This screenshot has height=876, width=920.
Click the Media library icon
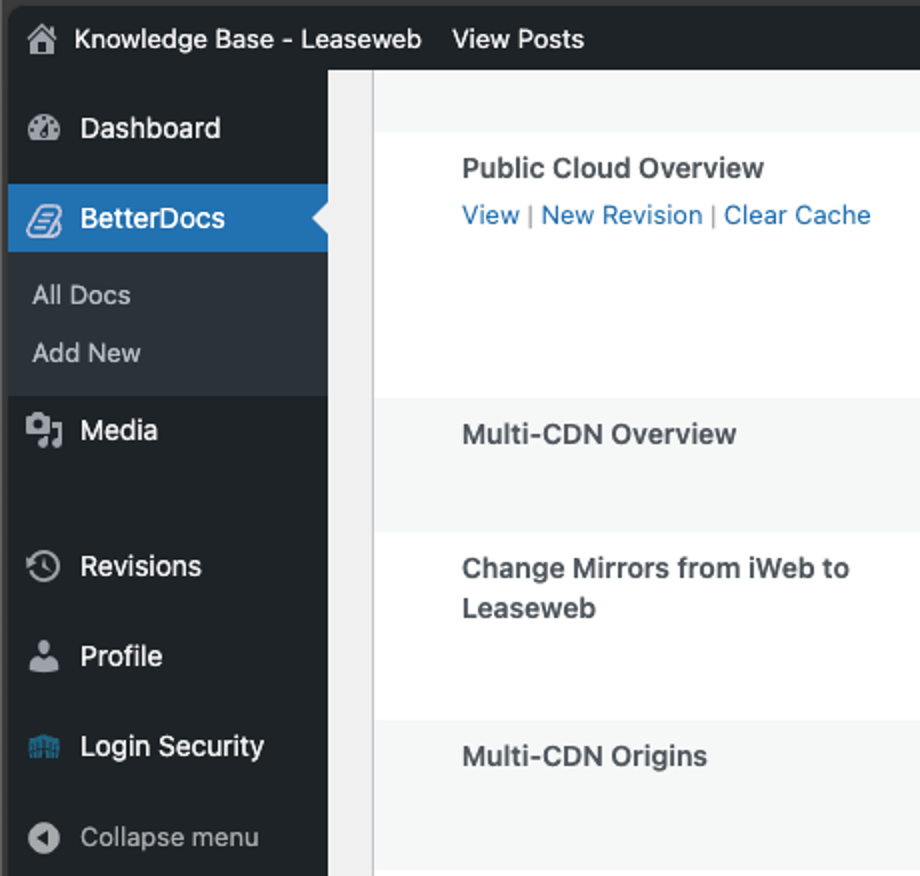[x=44, y=431]
